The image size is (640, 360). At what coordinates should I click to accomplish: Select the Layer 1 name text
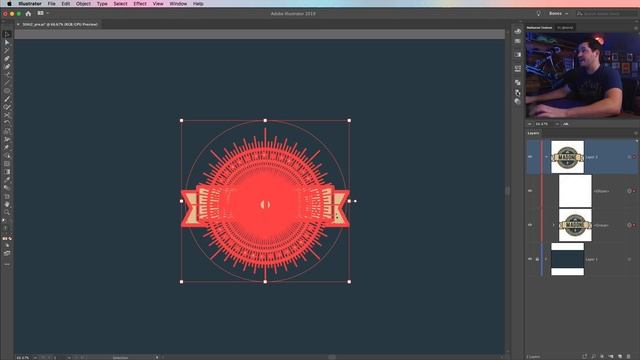click(x=591, y=260)
